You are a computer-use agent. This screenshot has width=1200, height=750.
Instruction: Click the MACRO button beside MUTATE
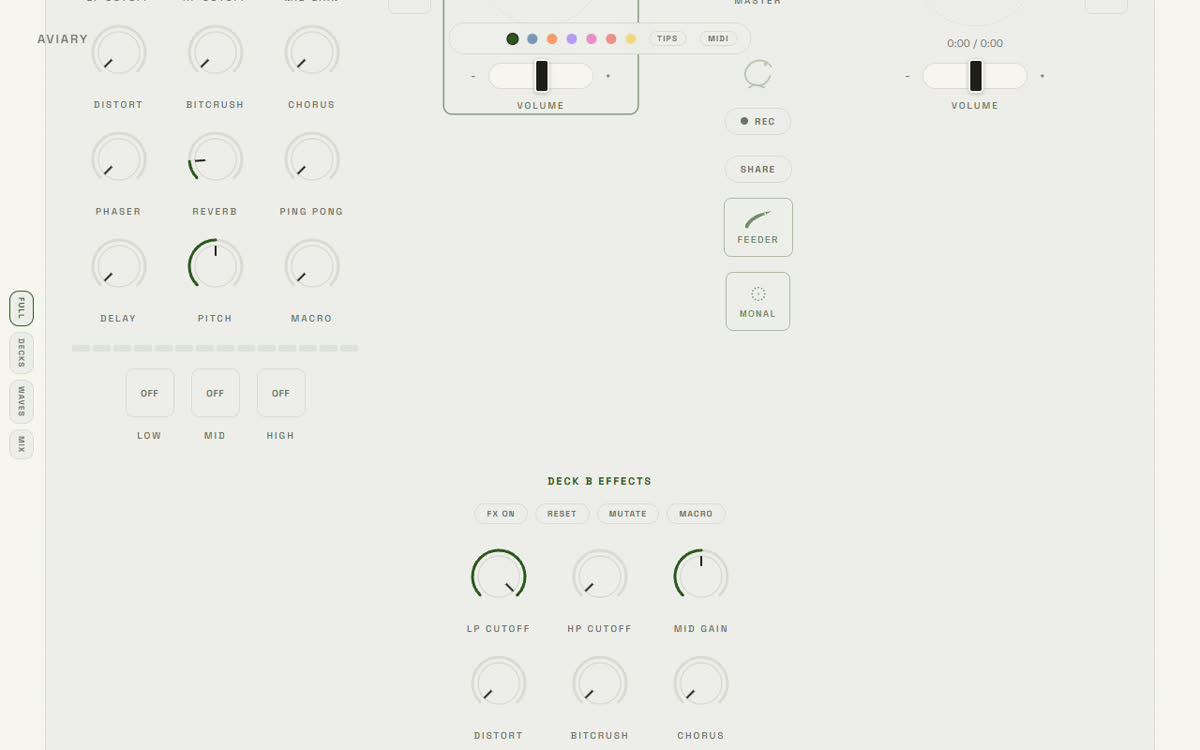coord(696,514)
